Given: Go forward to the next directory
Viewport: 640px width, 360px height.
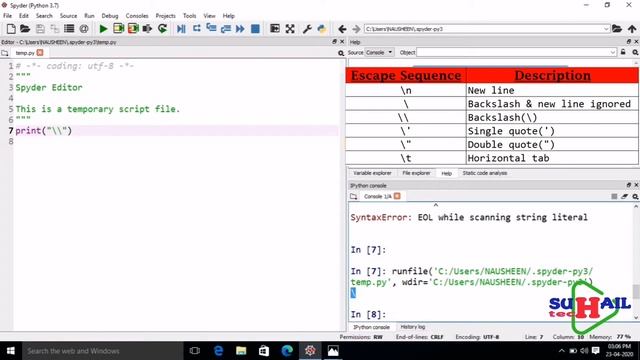Looking at the screenshot, I should (x=356, y=29).
